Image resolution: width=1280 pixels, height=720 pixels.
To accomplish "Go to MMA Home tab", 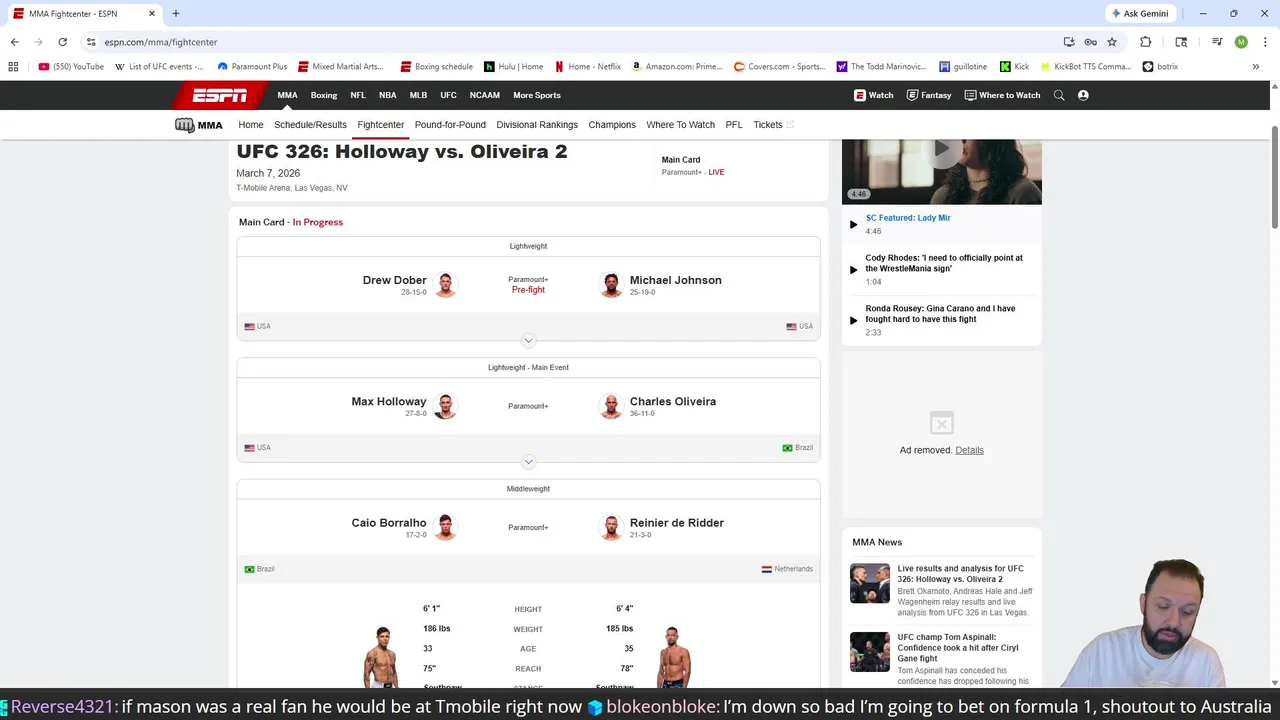I will pos(251,125).
